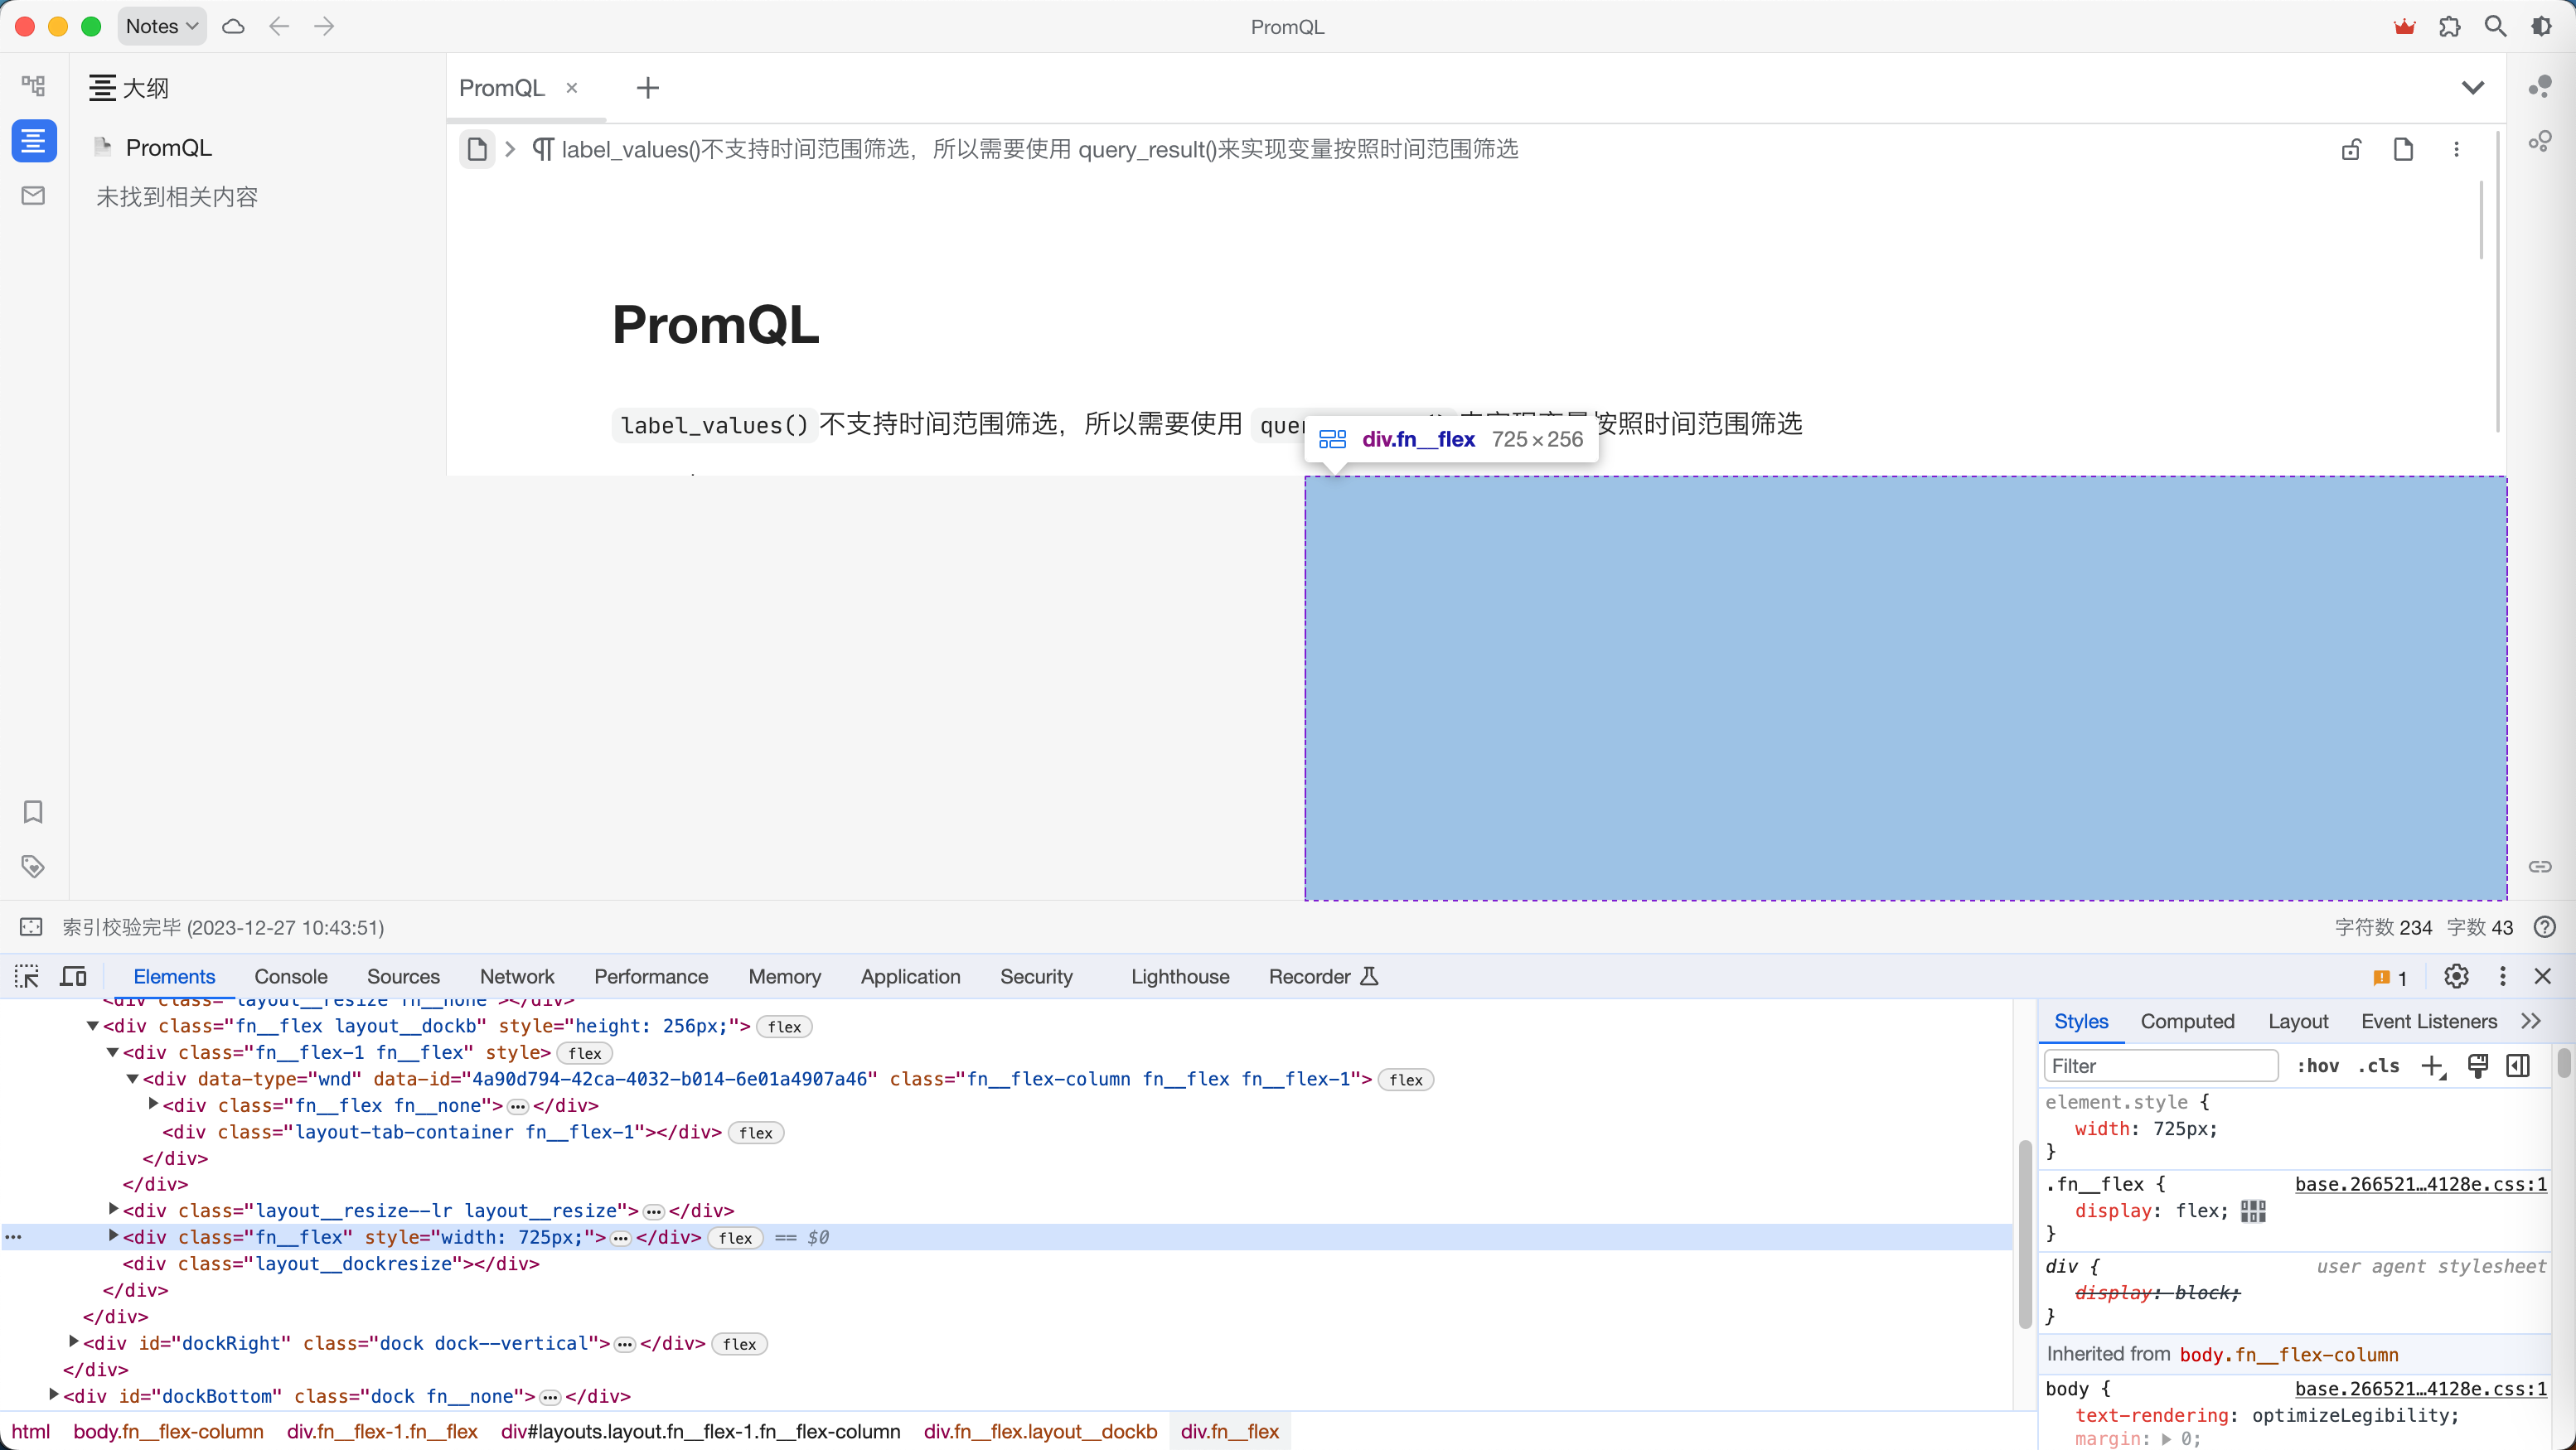Click body.fn__flex-column in the breadcrumb

point(168,1431)
